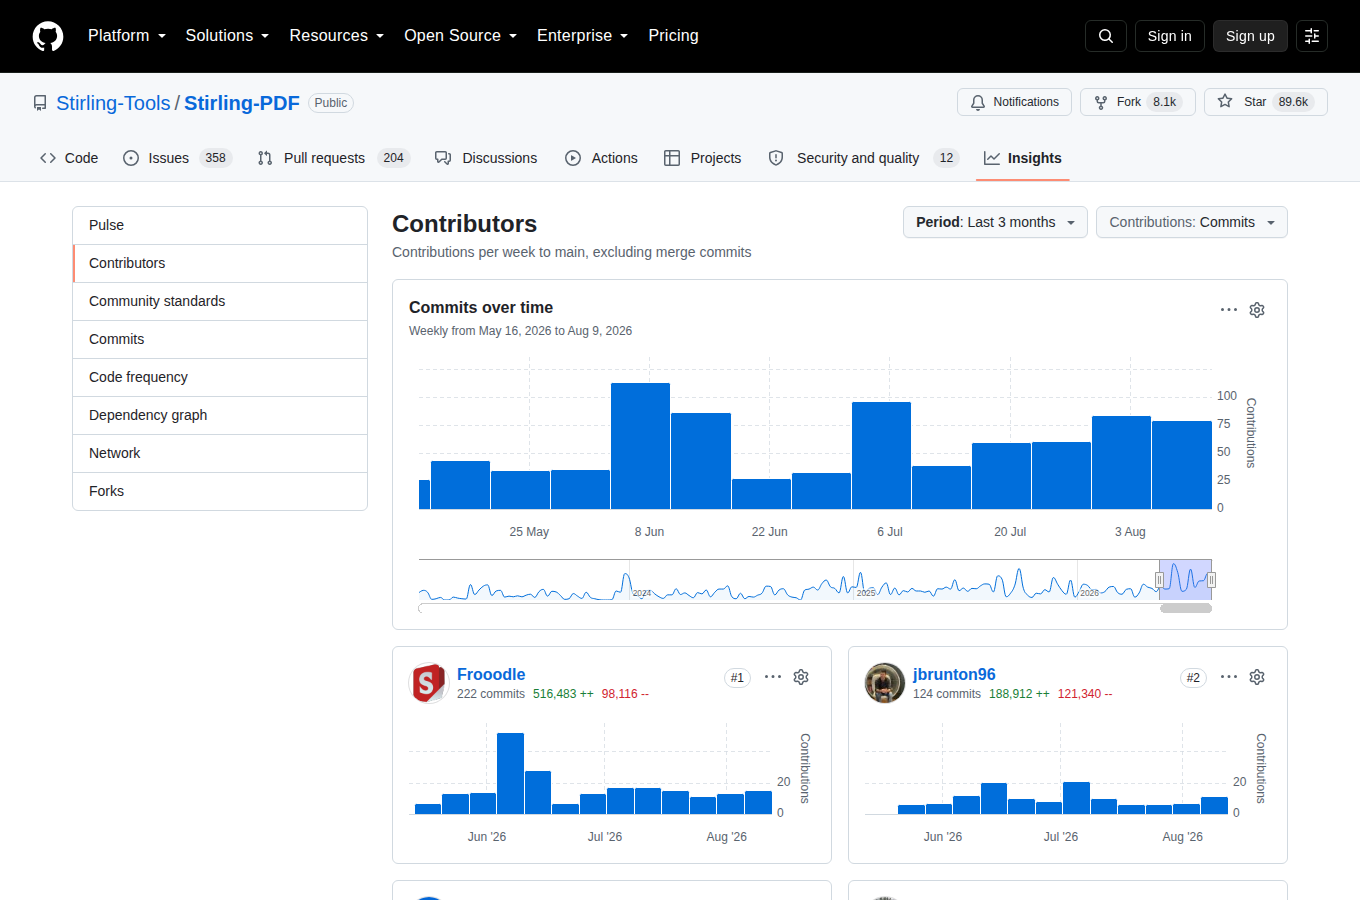
Task: Open the Pull requests tab
Action: [333, 158]
